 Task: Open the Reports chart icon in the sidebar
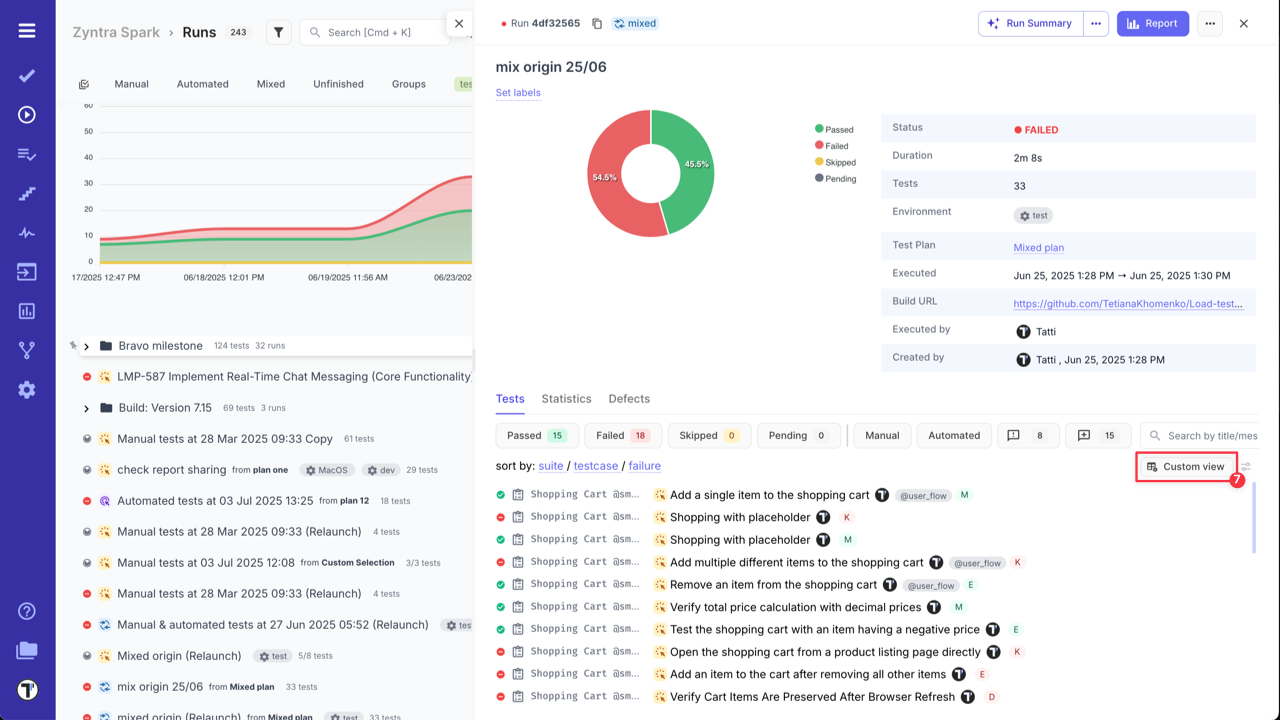point(26,311)
